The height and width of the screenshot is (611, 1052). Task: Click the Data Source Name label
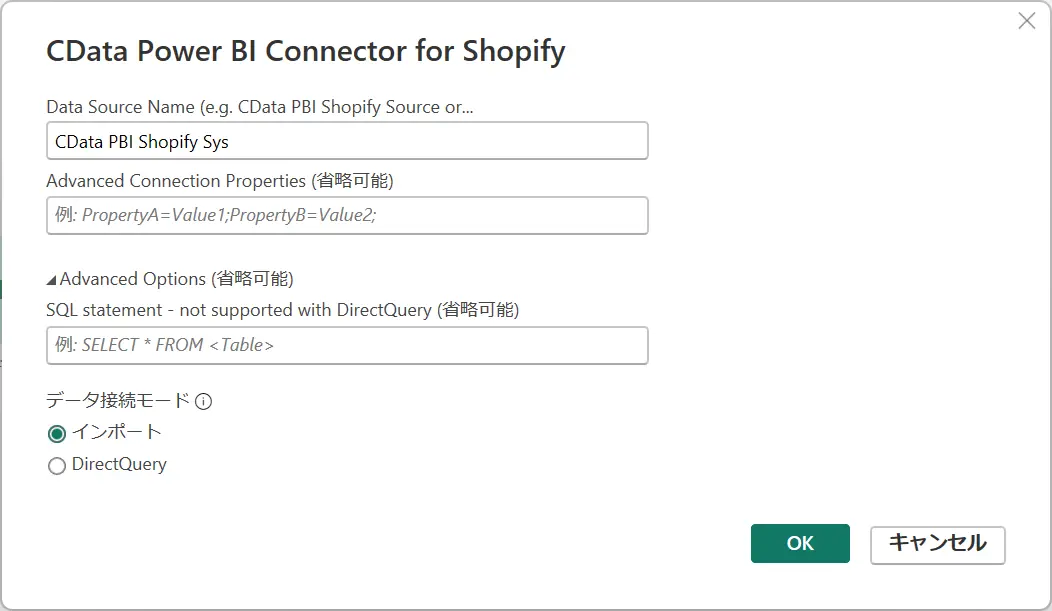(x=259, y=107)
